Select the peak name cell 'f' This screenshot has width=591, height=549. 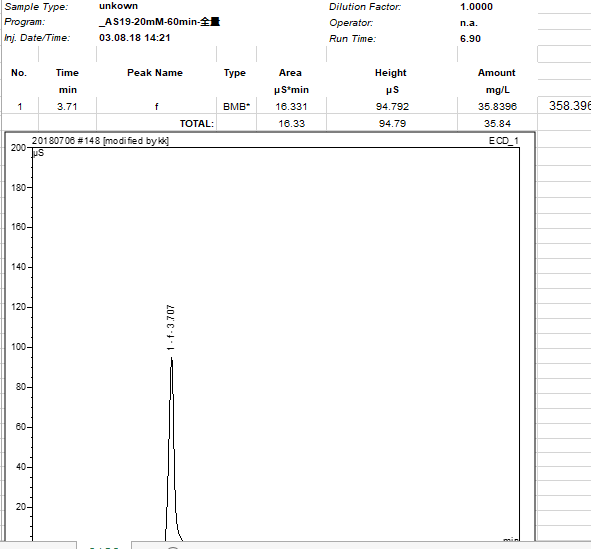coord(156,107)
